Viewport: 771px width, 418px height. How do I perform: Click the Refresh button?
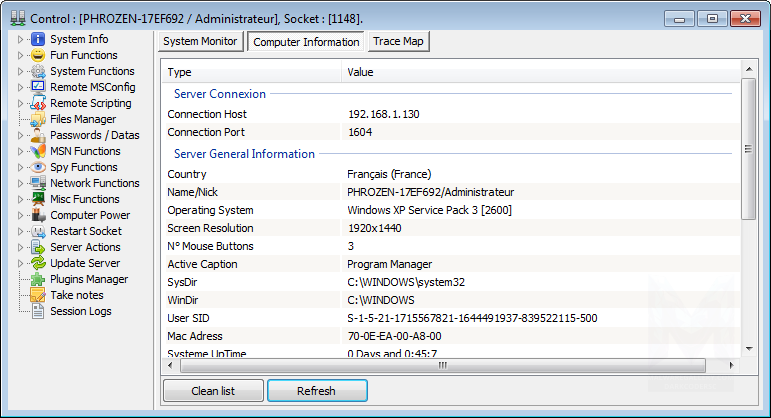(317, 391)
